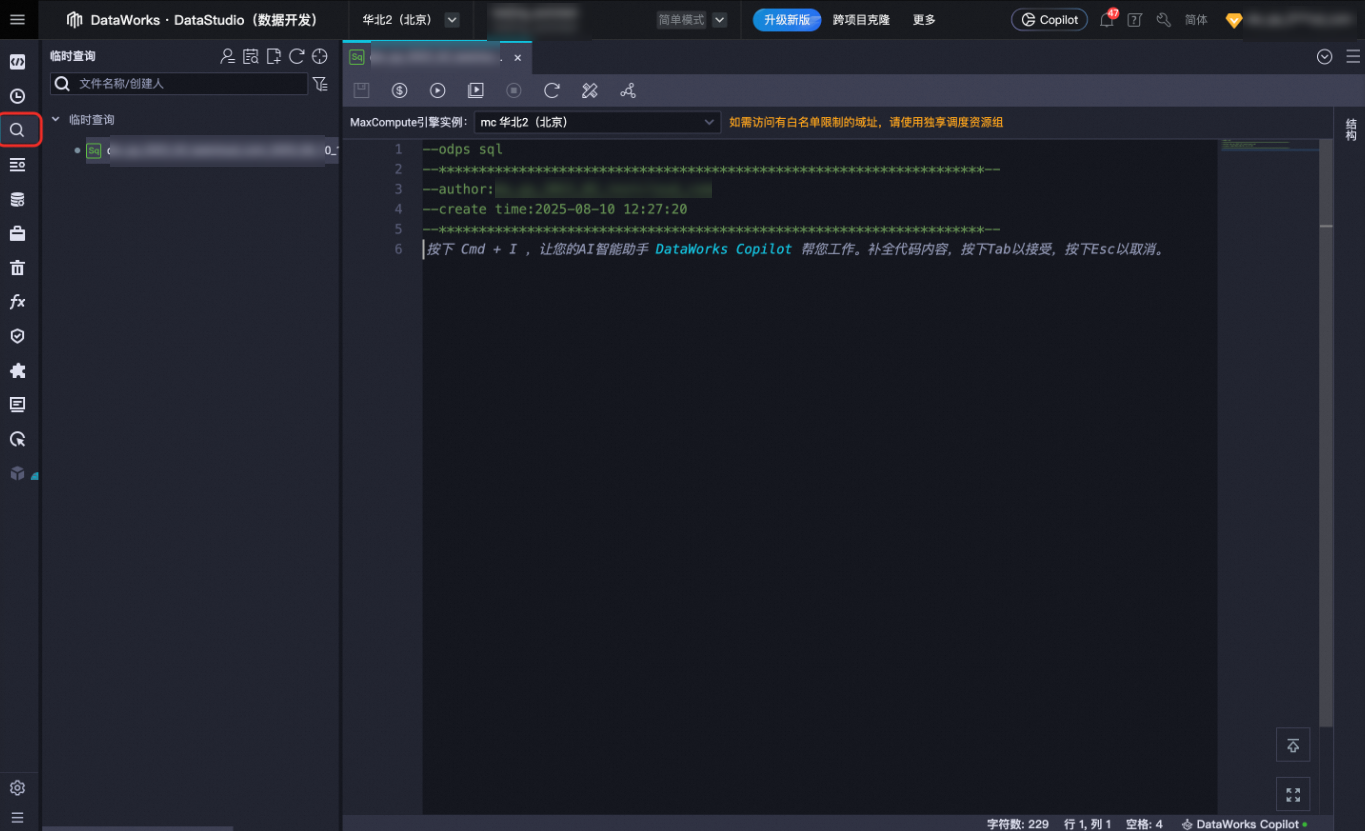Click the DataWorks DataStudio logo title
This screenshot has height=831, width=1365.
192,20
